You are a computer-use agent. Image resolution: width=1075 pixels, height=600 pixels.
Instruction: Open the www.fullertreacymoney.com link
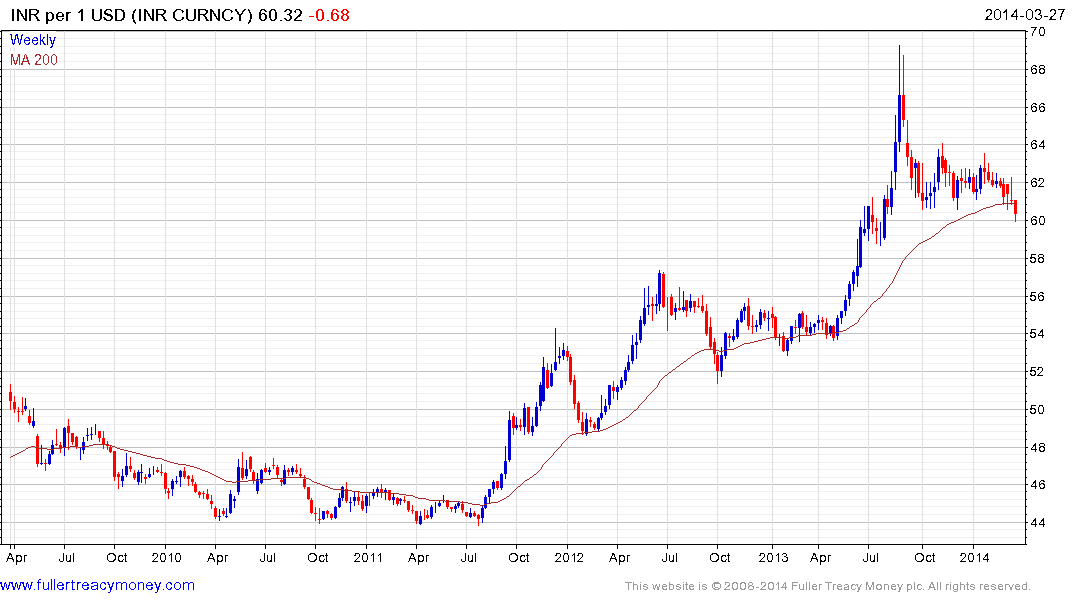click(97, 585)
